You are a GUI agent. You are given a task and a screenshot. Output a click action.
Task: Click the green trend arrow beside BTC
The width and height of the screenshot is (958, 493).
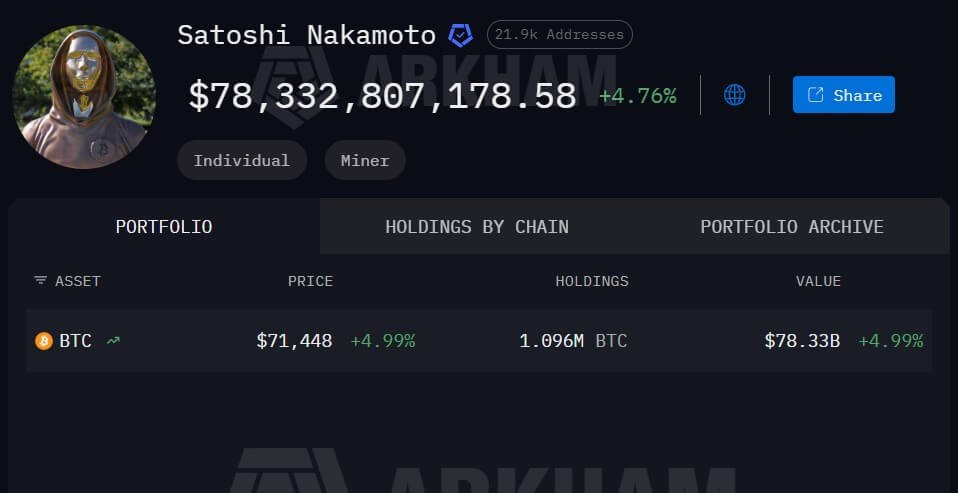113,341
